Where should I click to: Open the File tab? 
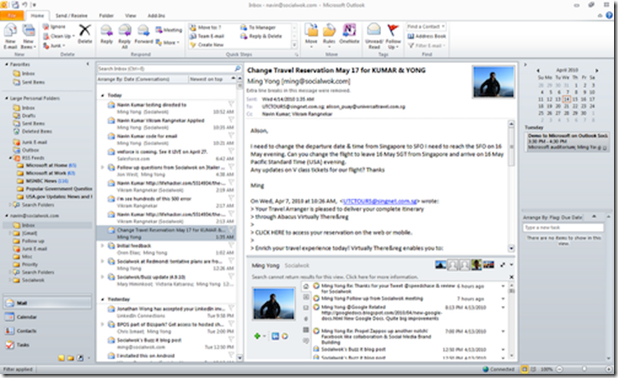(x=12, y=15)
